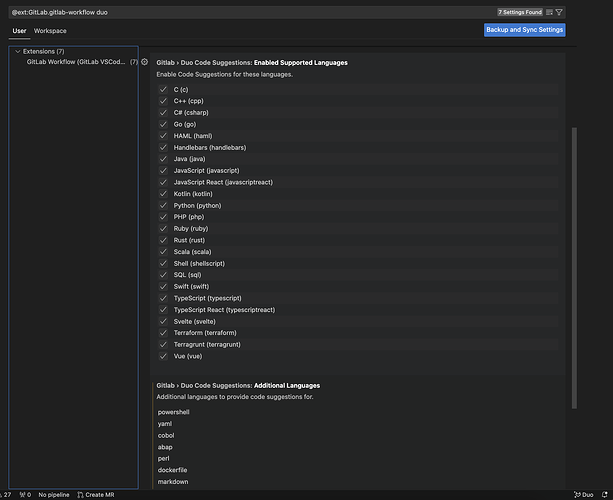Click the notification bell in the status bar
The height and width of the screenshot is (500, 613).
(603, 494)
